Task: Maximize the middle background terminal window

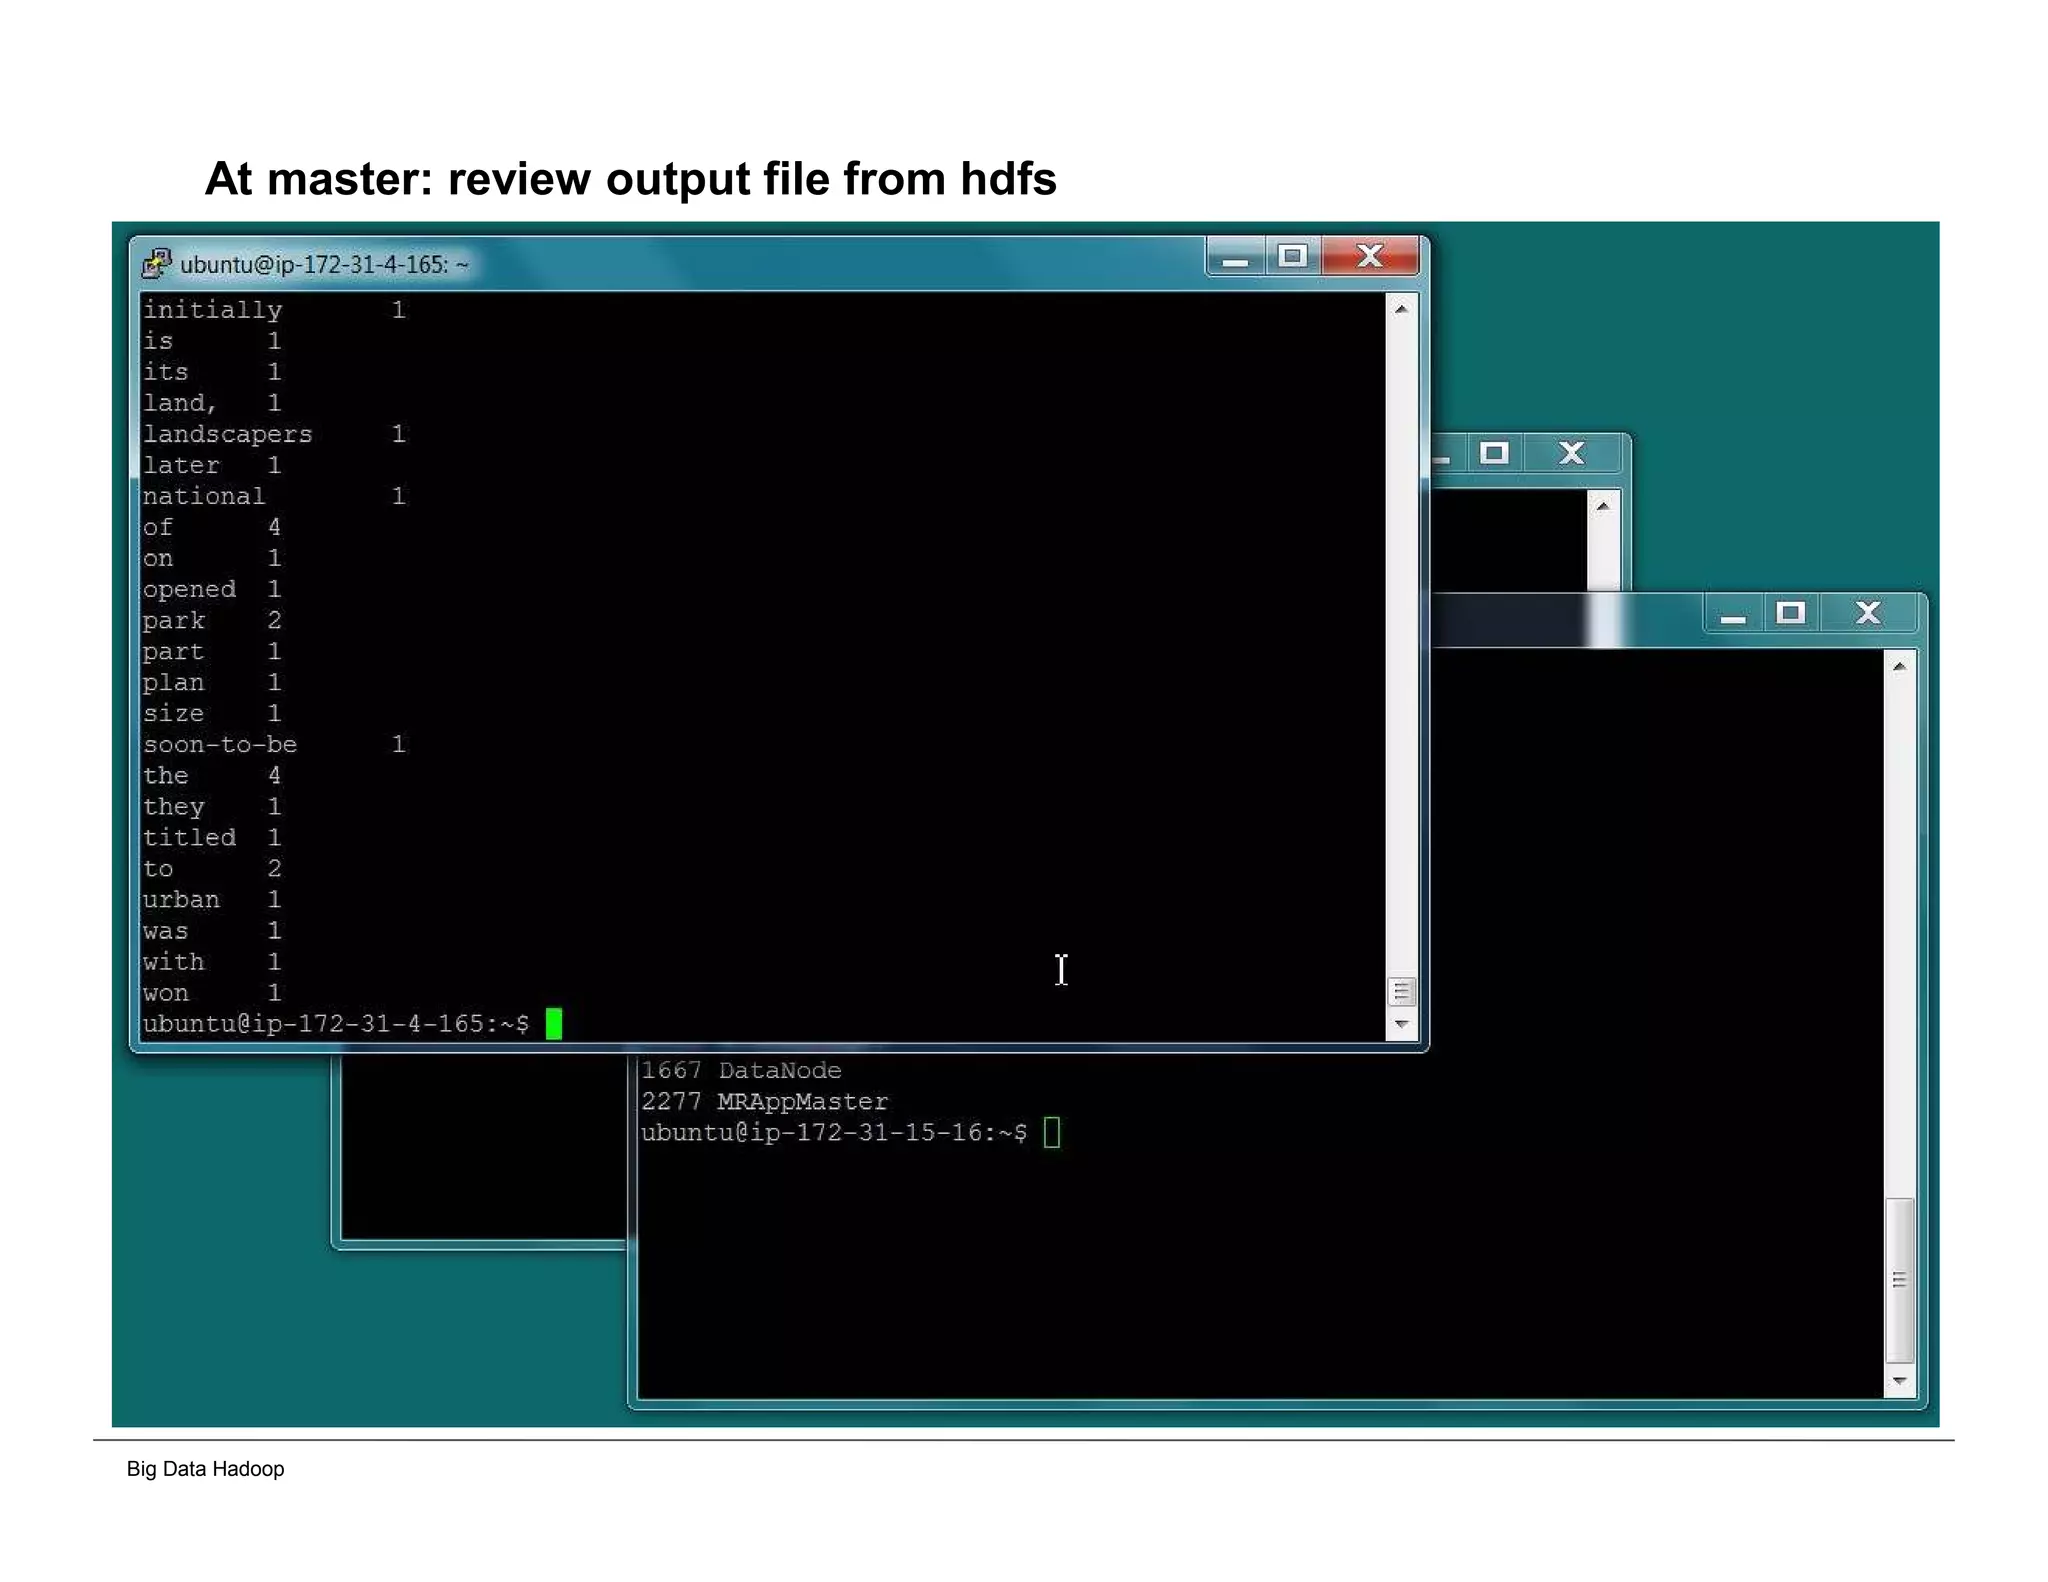Action: coord(1494,454)
